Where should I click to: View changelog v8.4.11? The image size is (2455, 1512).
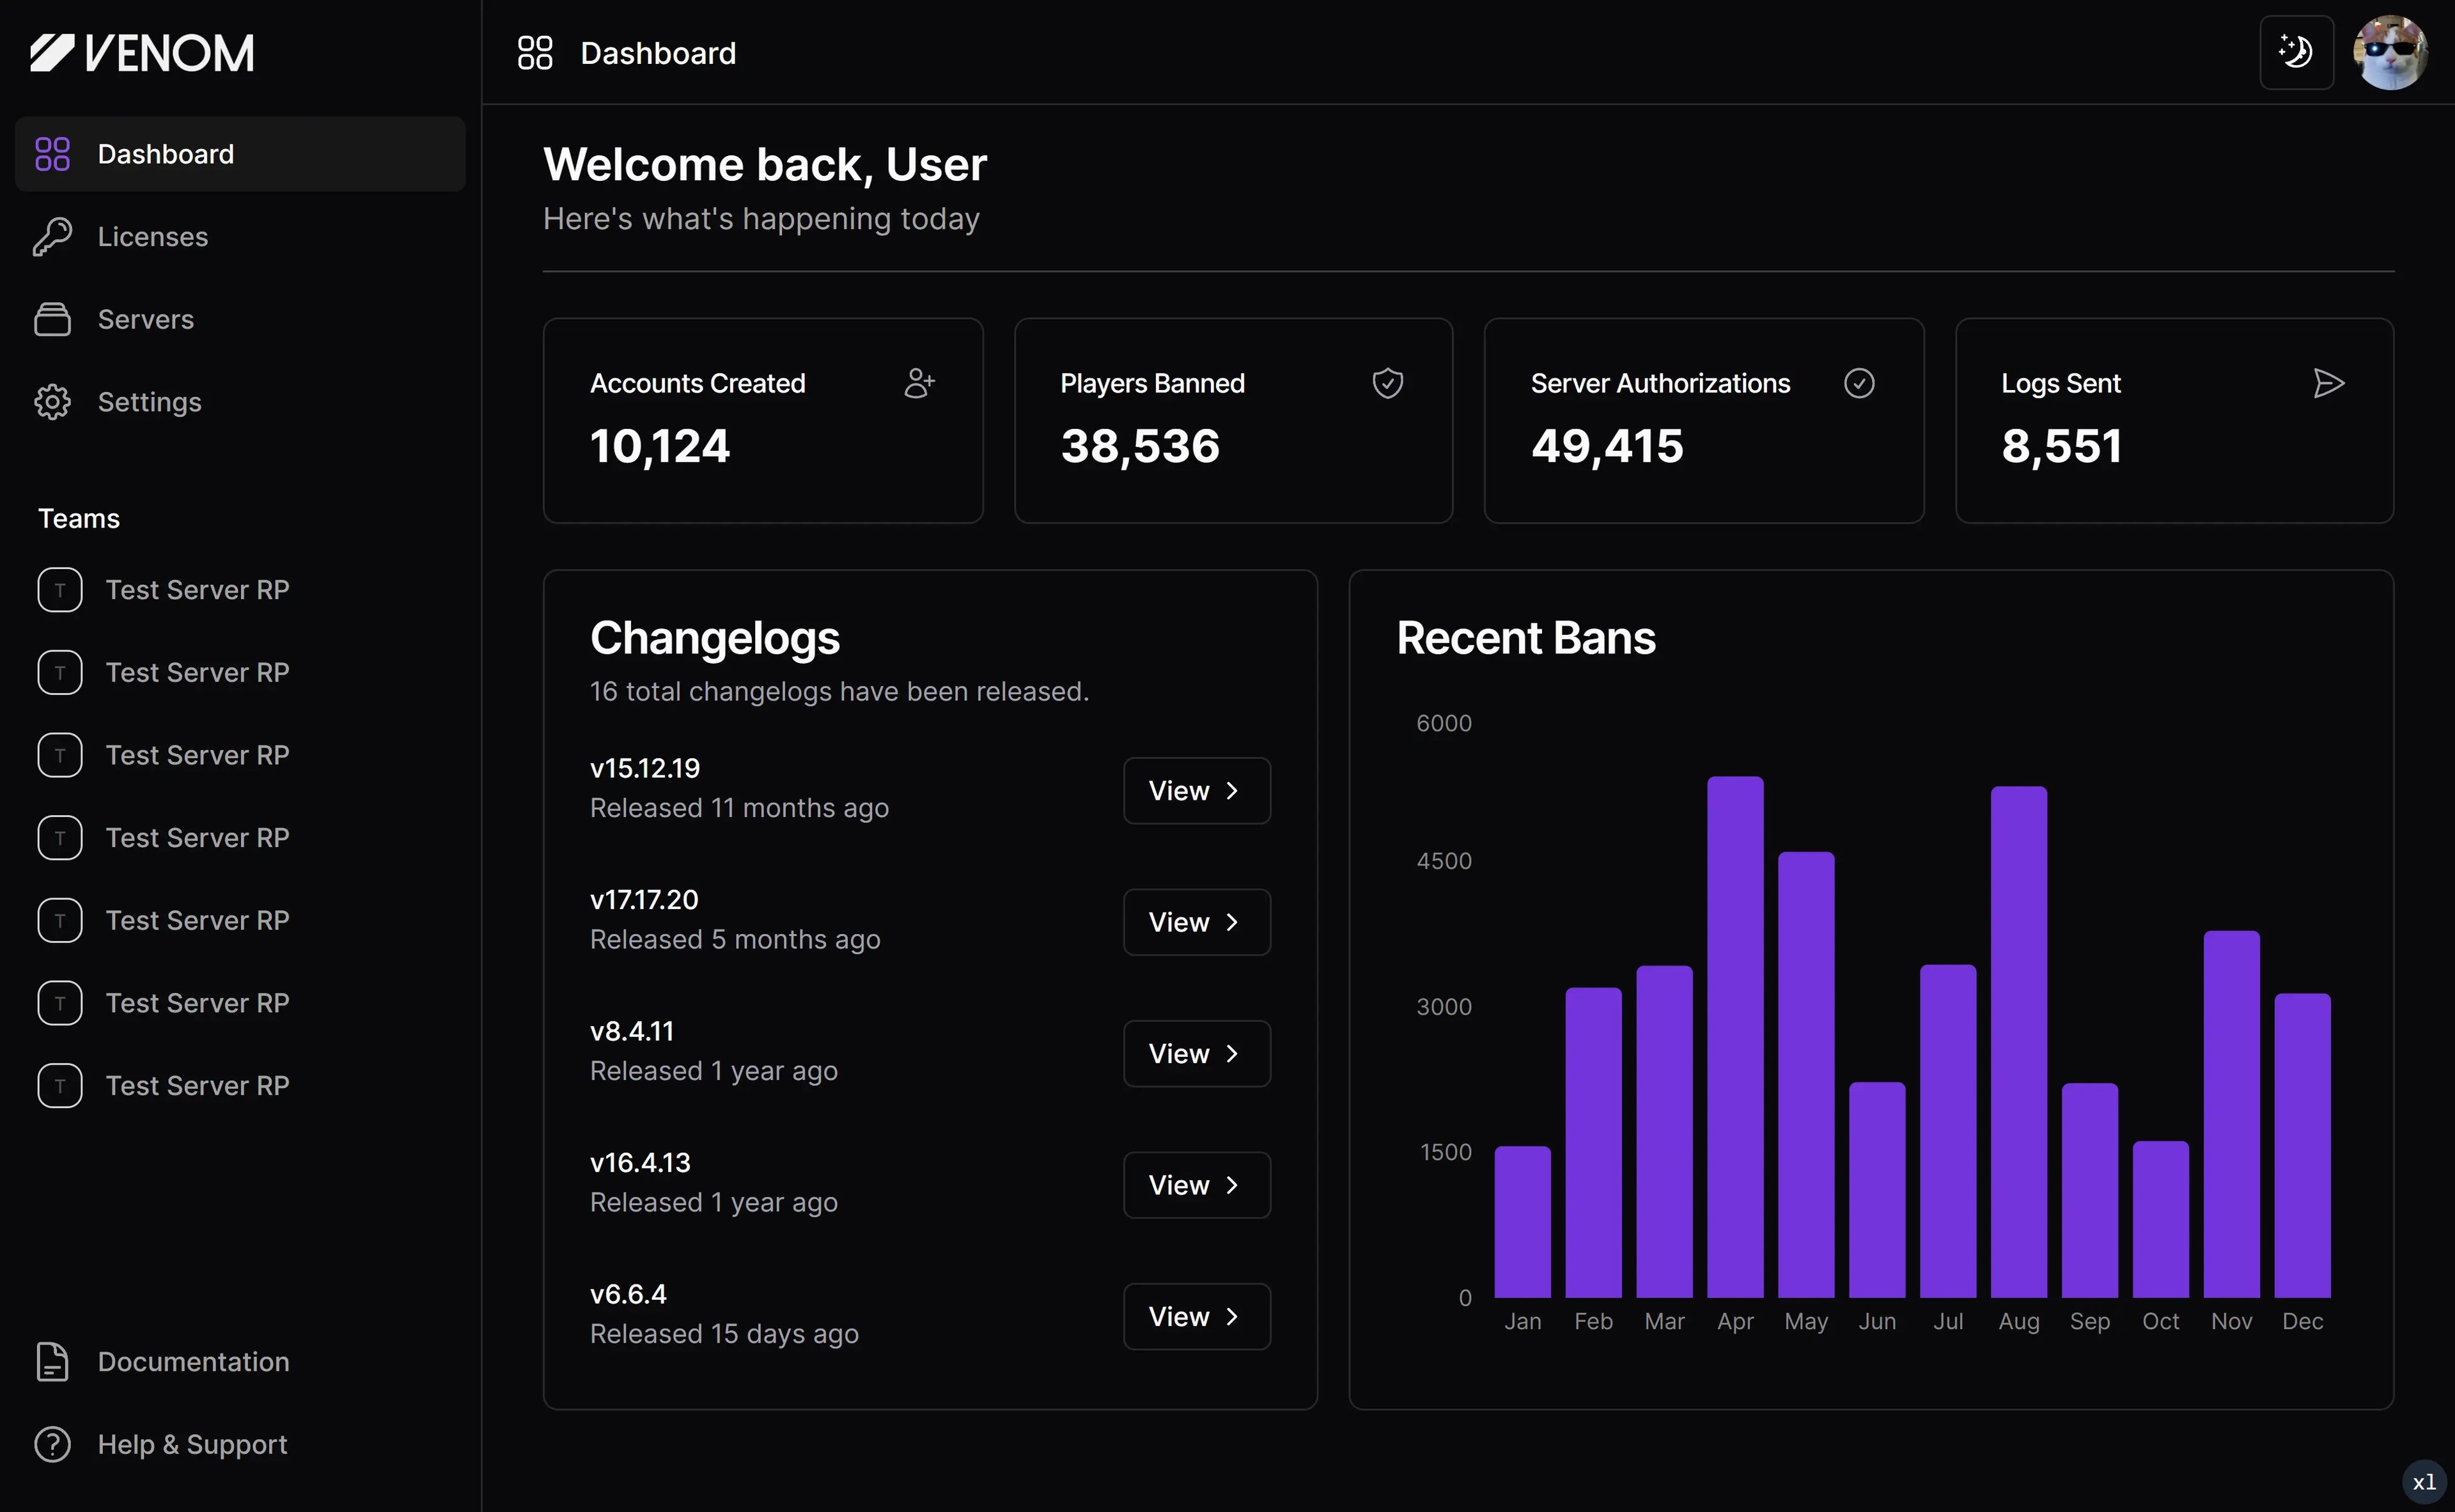1197,1054
